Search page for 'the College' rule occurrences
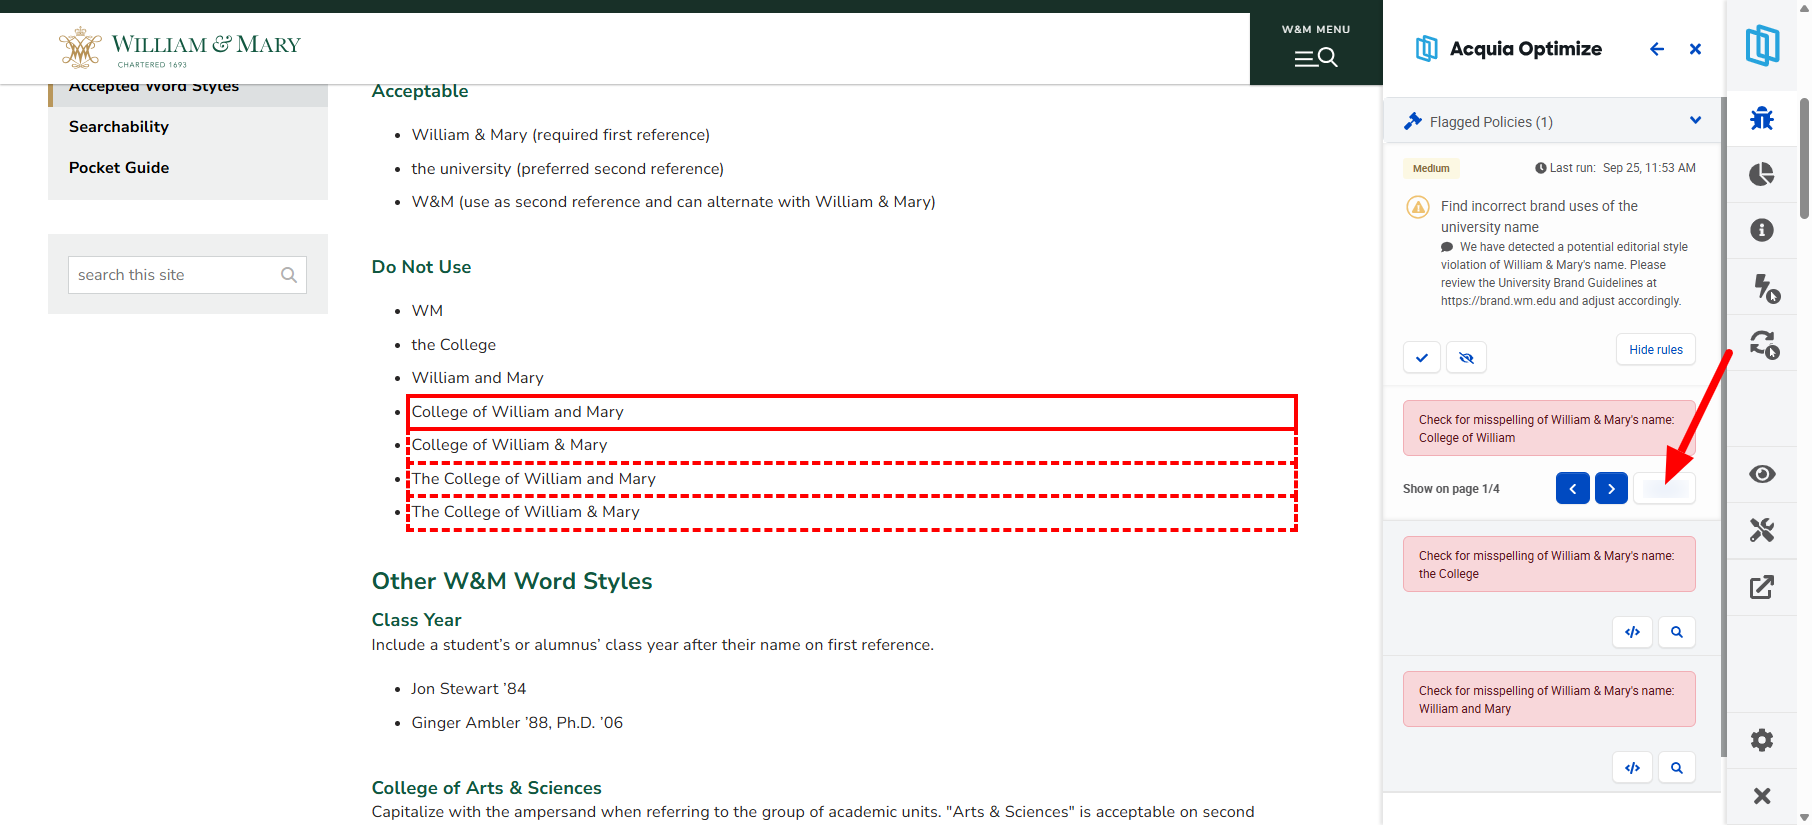Screen dimensions: 1812x825 (x=1677, y=632)
